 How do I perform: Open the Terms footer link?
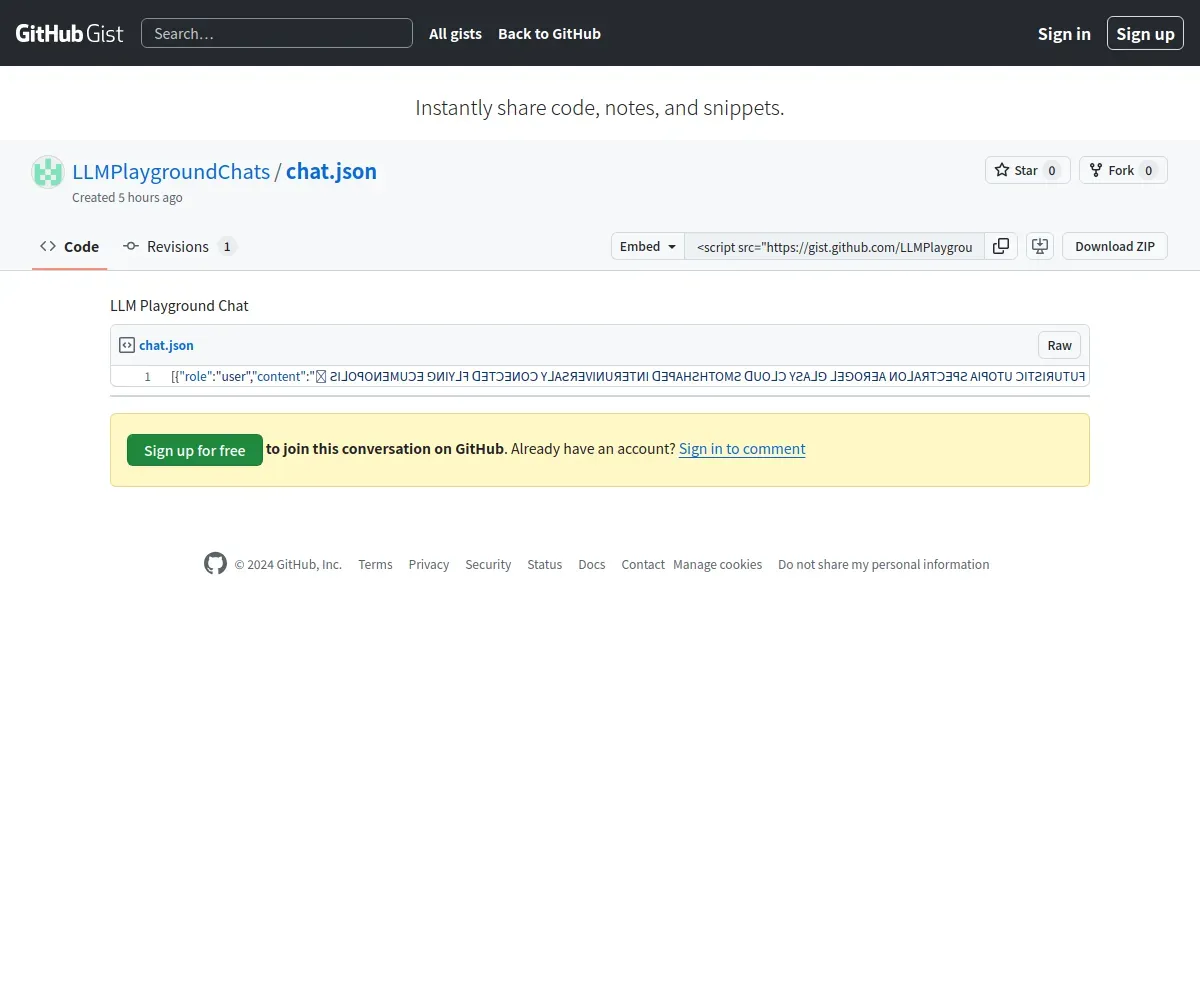375,564
